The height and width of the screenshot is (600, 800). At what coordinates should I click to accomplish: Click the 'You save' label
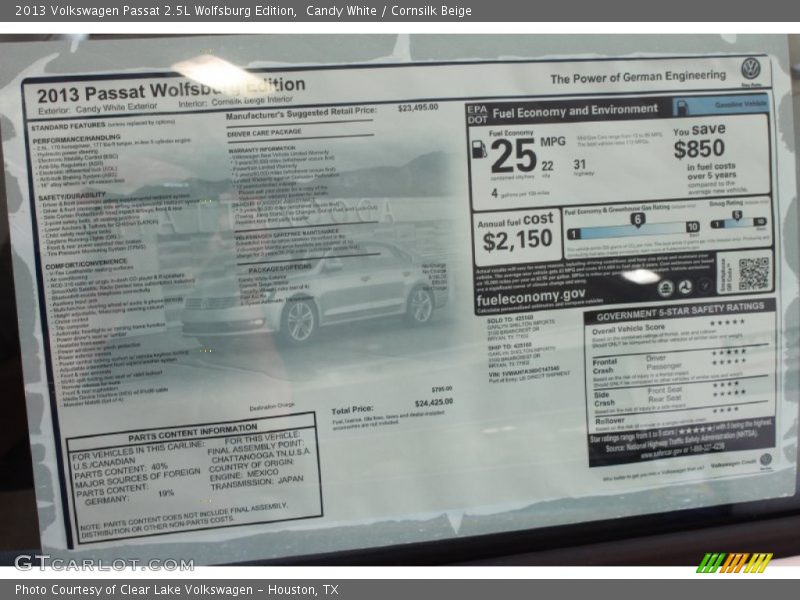699,130
